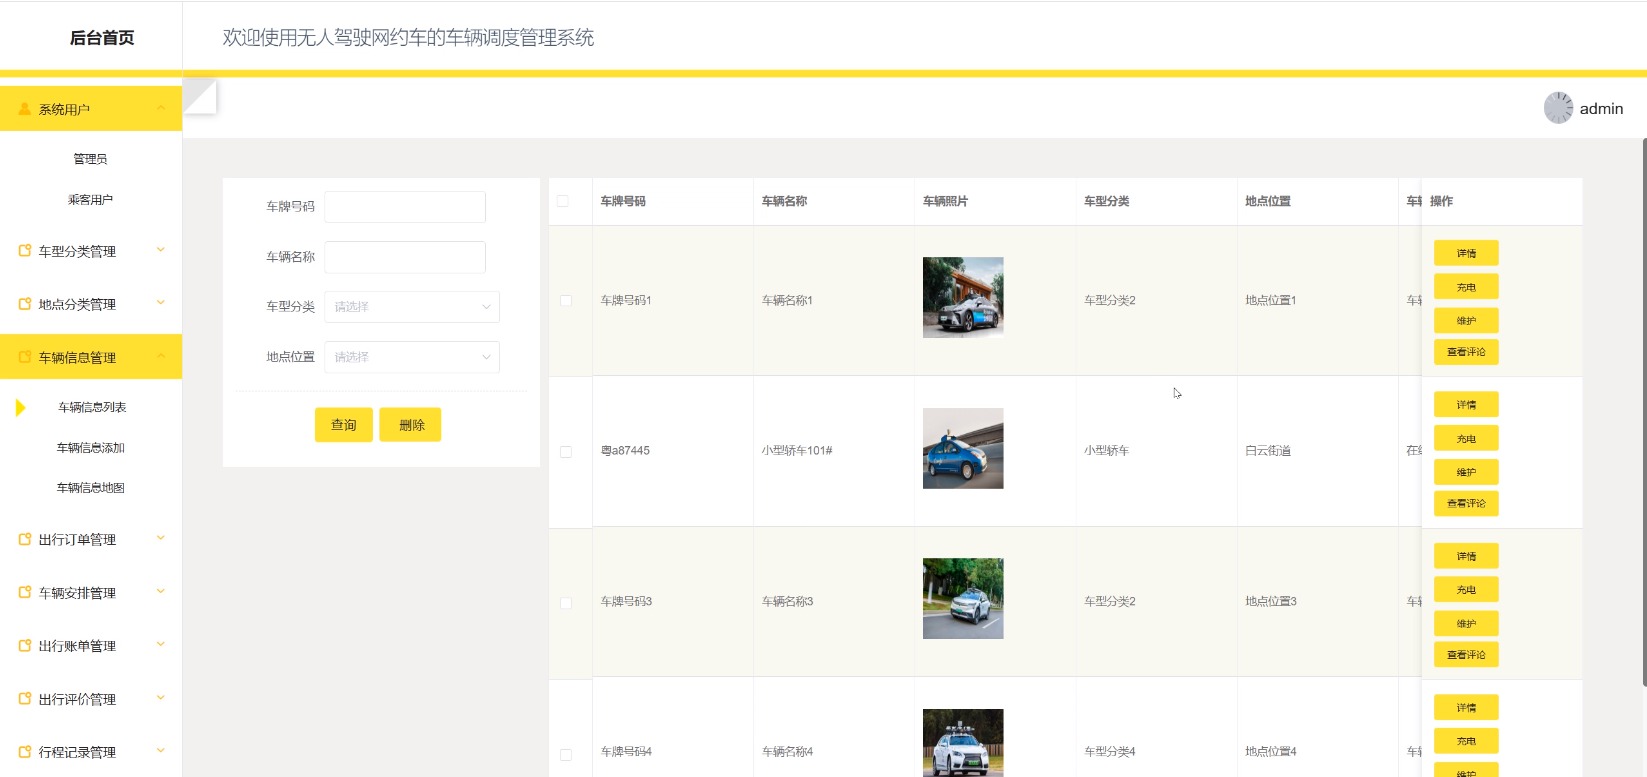Click the 地点分类管理 menu icon
The height and width of the screenshot is (777, 1647).
coord(25,304)
